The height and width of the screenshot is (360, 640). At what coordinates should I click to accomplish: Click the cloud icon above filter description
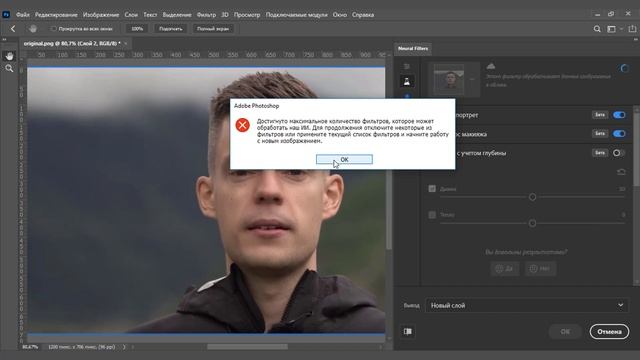[x=491, y=66]
